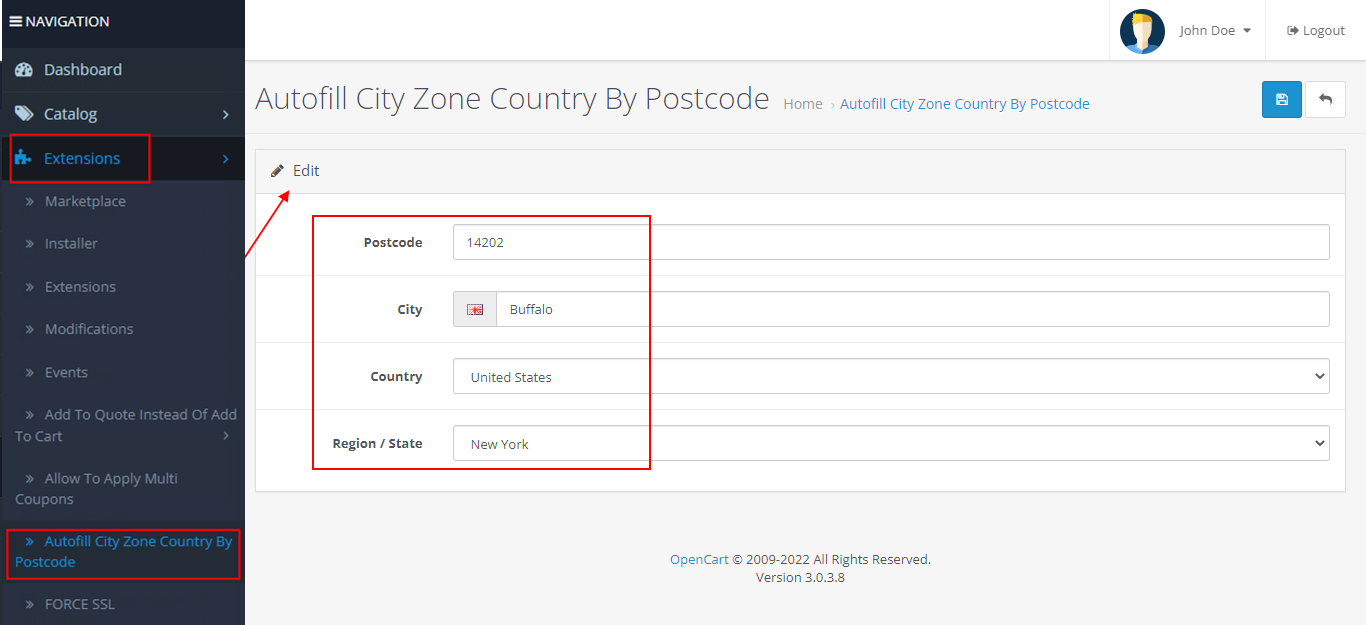Click the Edit pencil icon

click(x=277, y=170)
